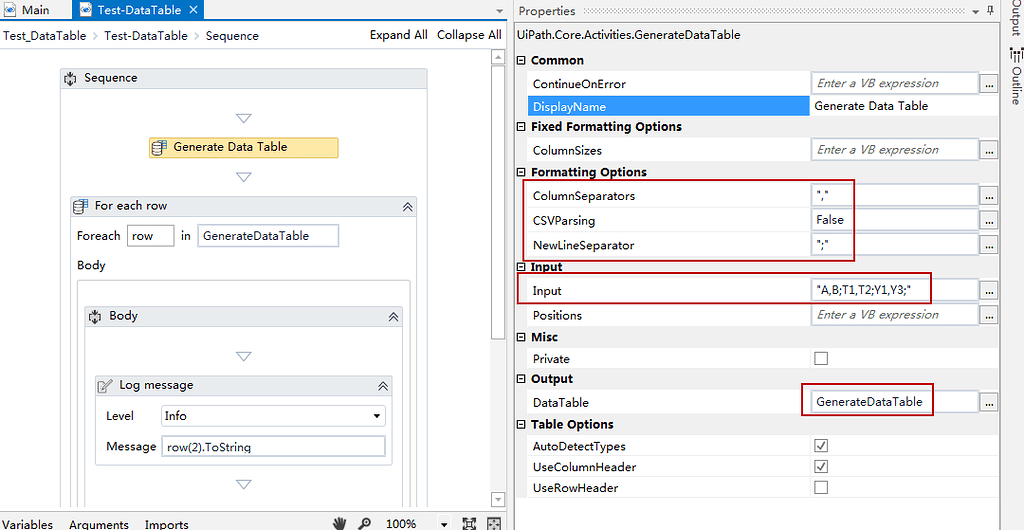1024x530 pixels.
Task: Collapse the Table Options section
Action: [521, 425]
